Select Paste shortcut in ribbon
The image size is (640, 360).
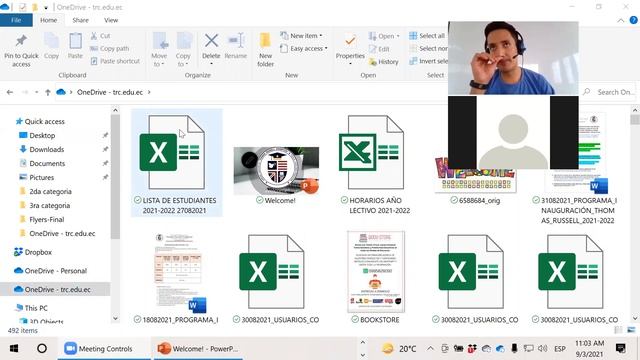[x=115, y=61]
